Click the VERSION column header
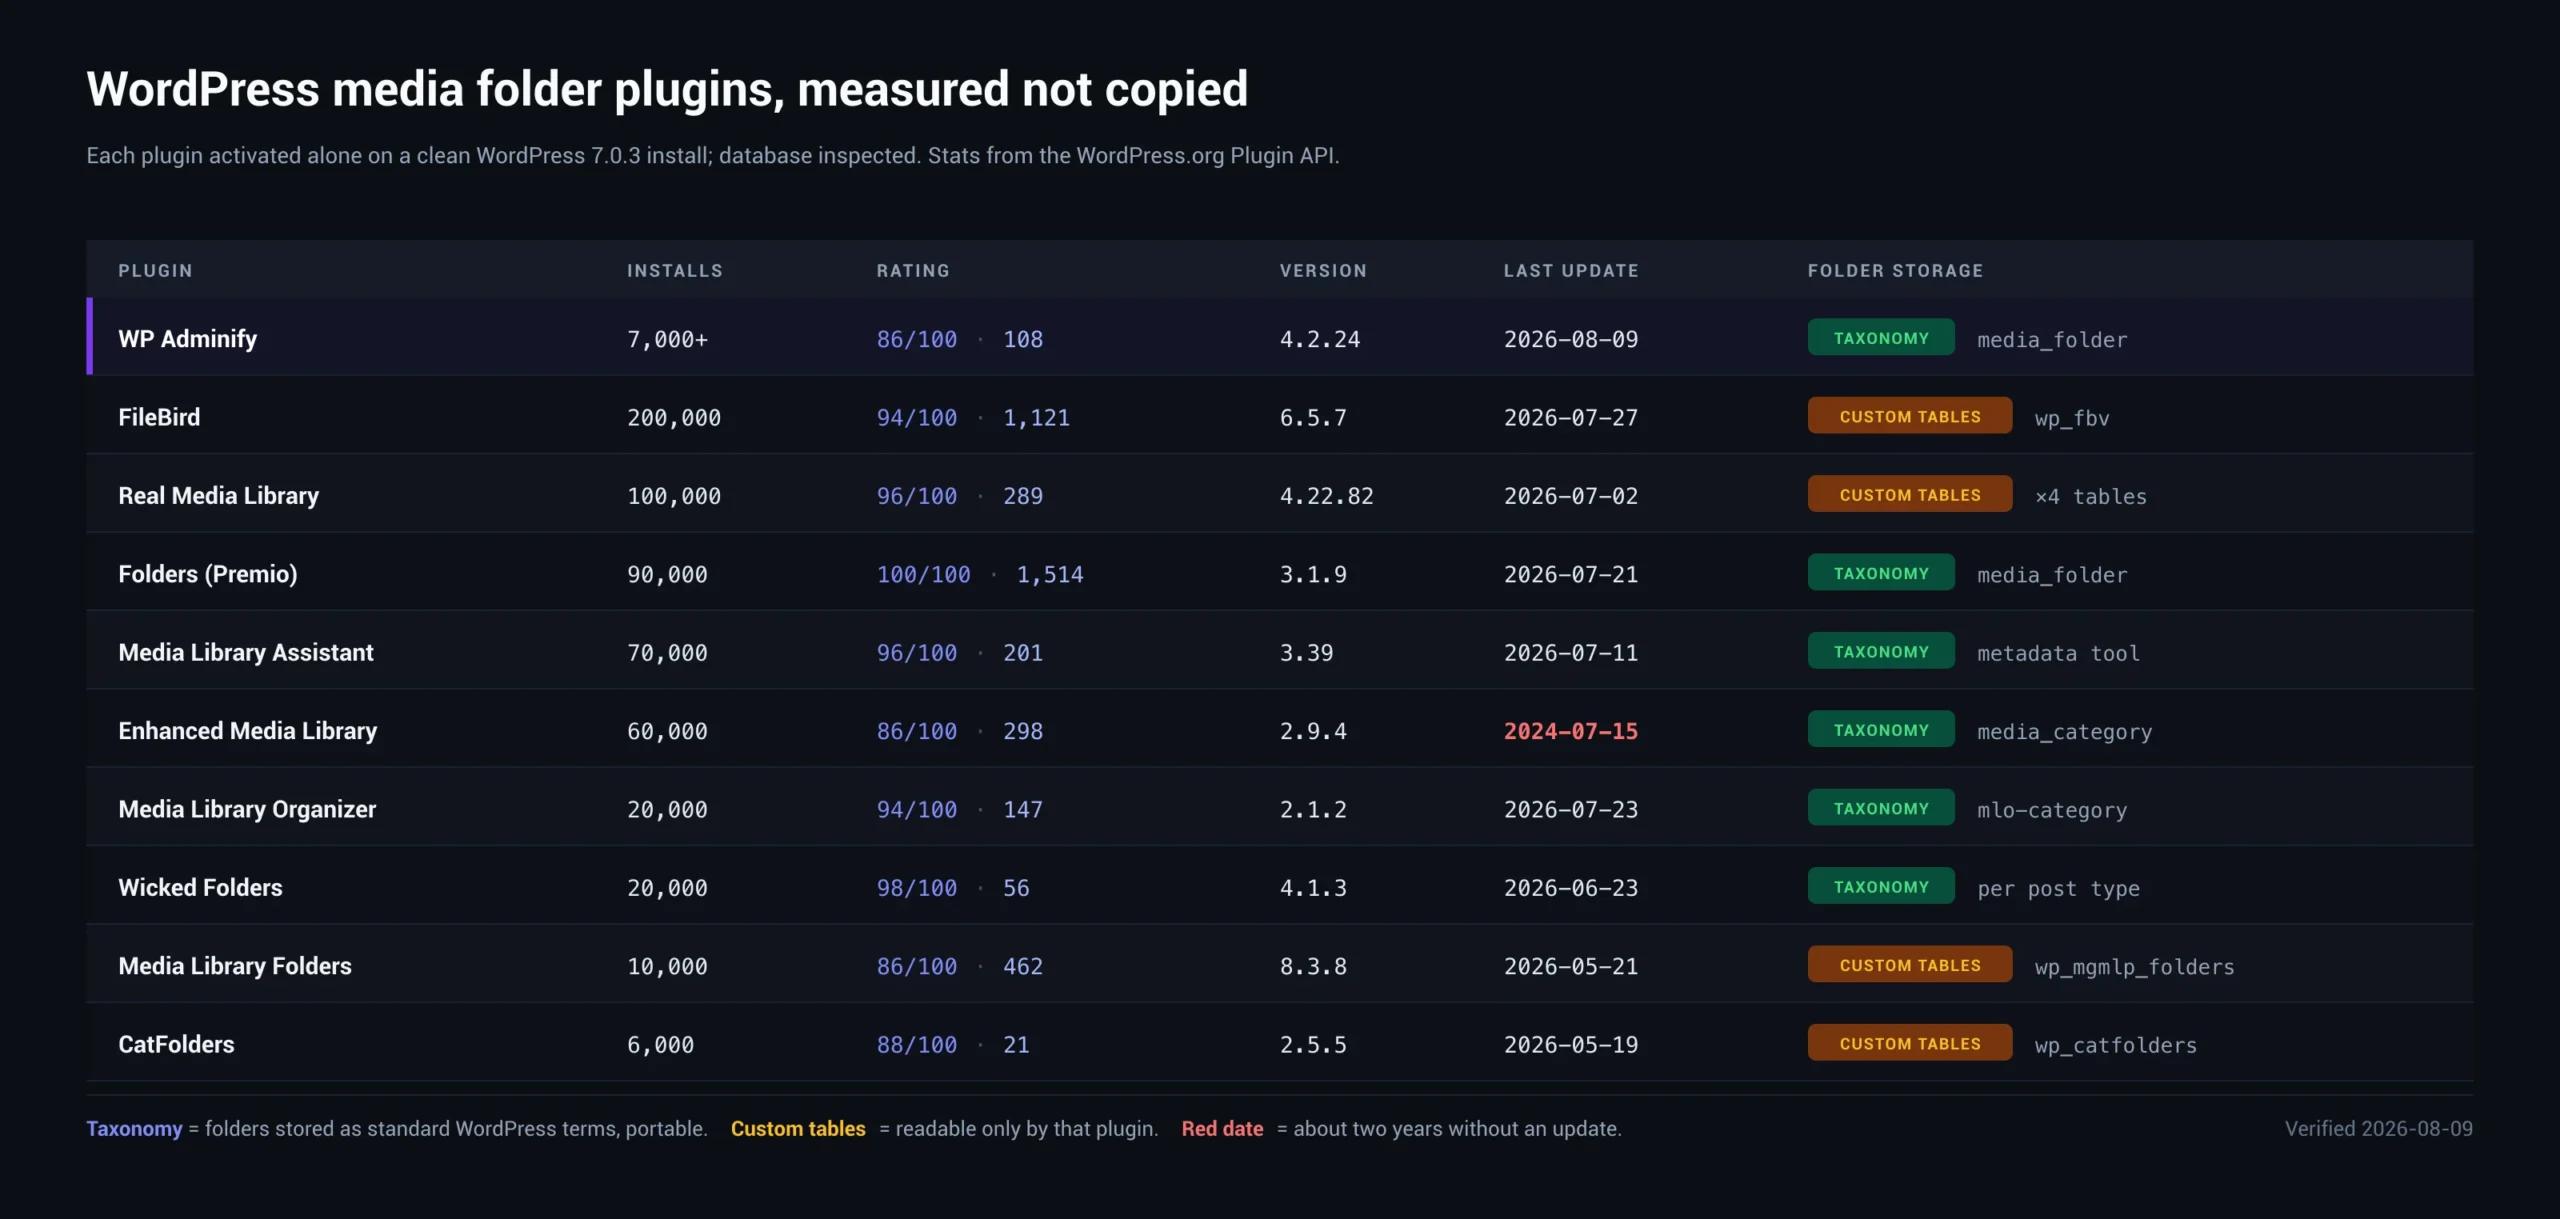Viewport: 2560px width, 1219px height. [1323, 270]
